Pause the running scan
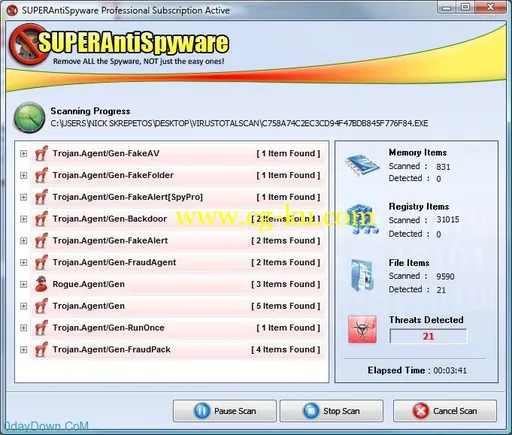512x435 pixels. pos(225,411)
